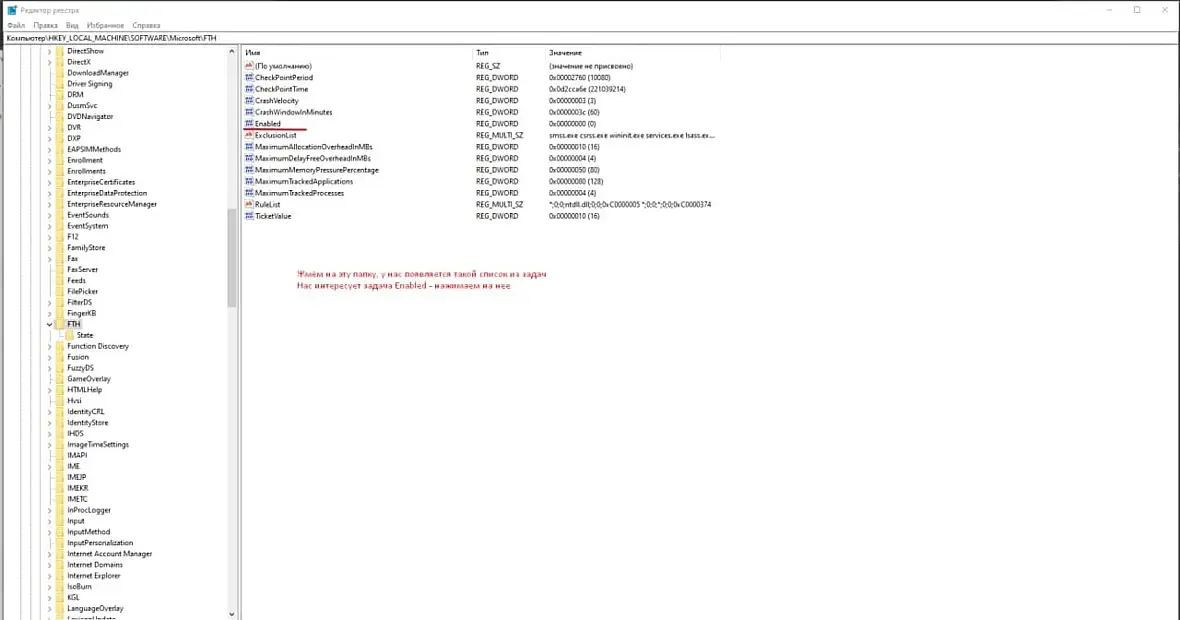The image size is (1180, 620).
Task: Expand the EnterpriseCertificates tree node
Action: (x=50, y=182)
